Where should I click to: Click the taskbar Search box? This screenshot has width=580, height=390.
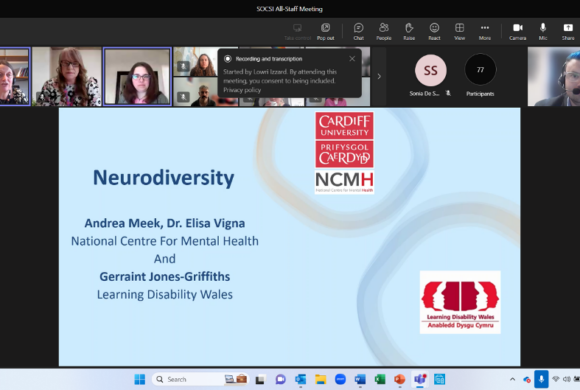click(x=200, y=379)
